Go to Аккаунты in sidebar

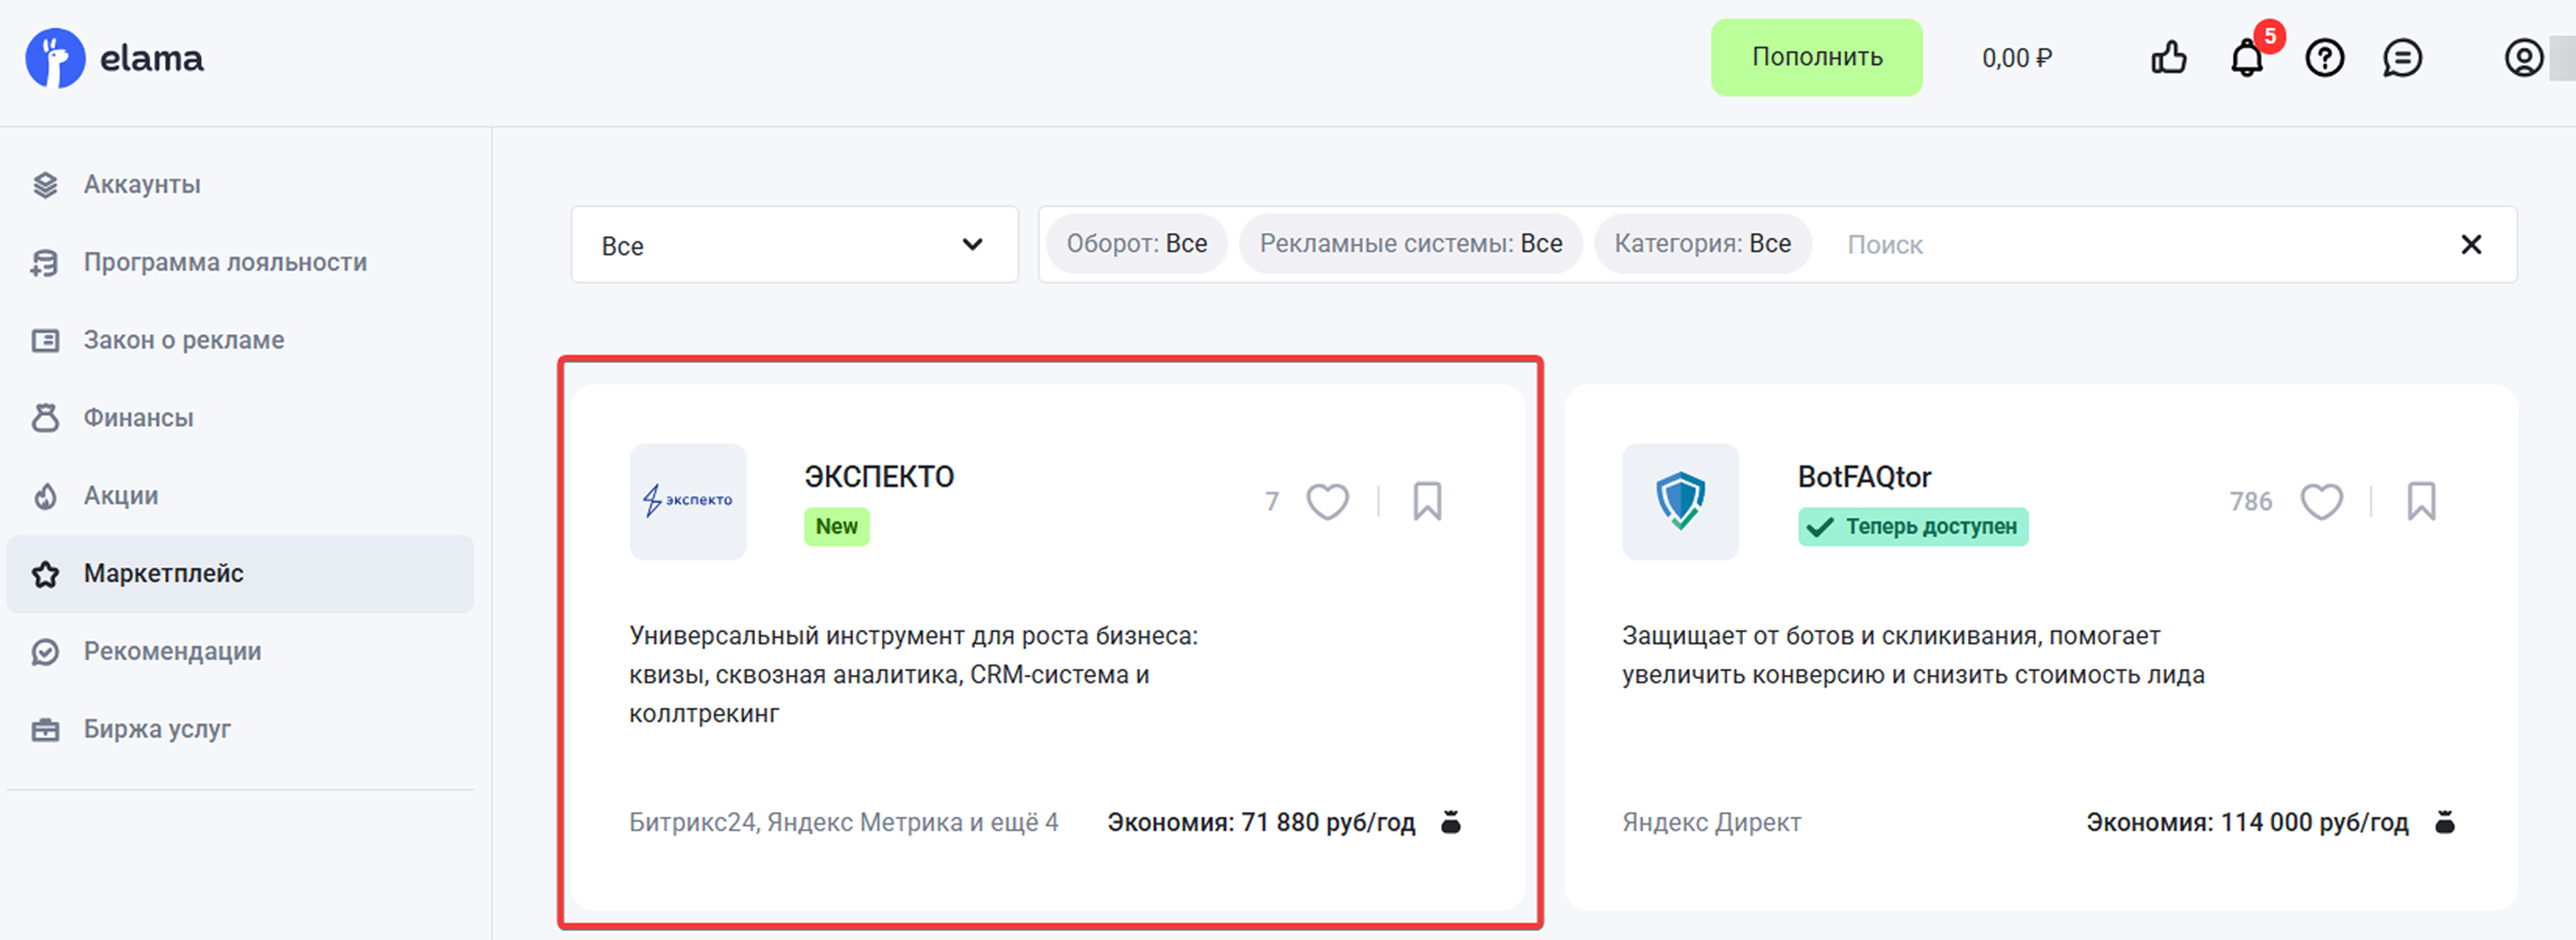coord(141,185)
